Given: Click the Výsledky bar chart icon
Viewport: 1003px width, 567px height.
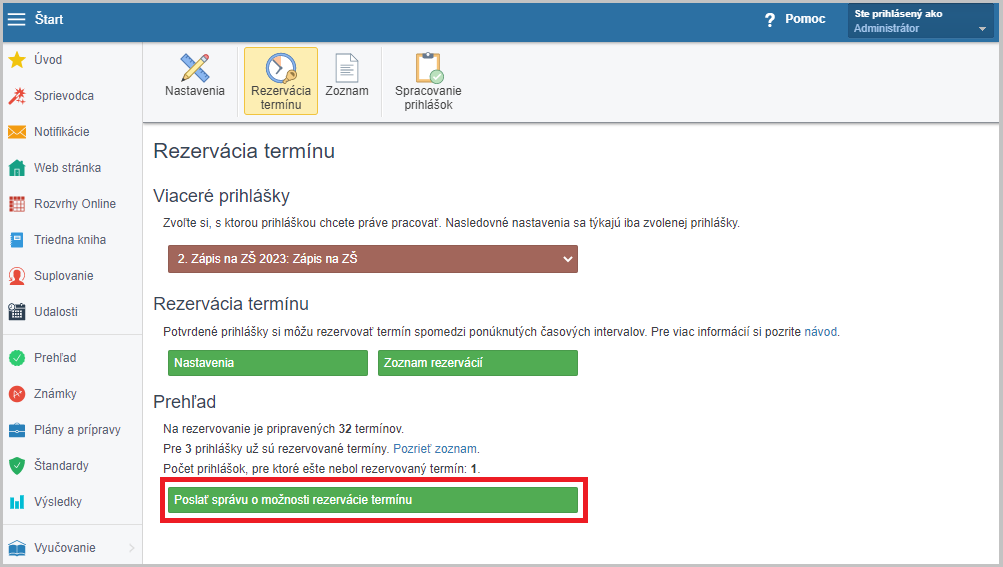Looking at the screenshot, I should 17,502.
